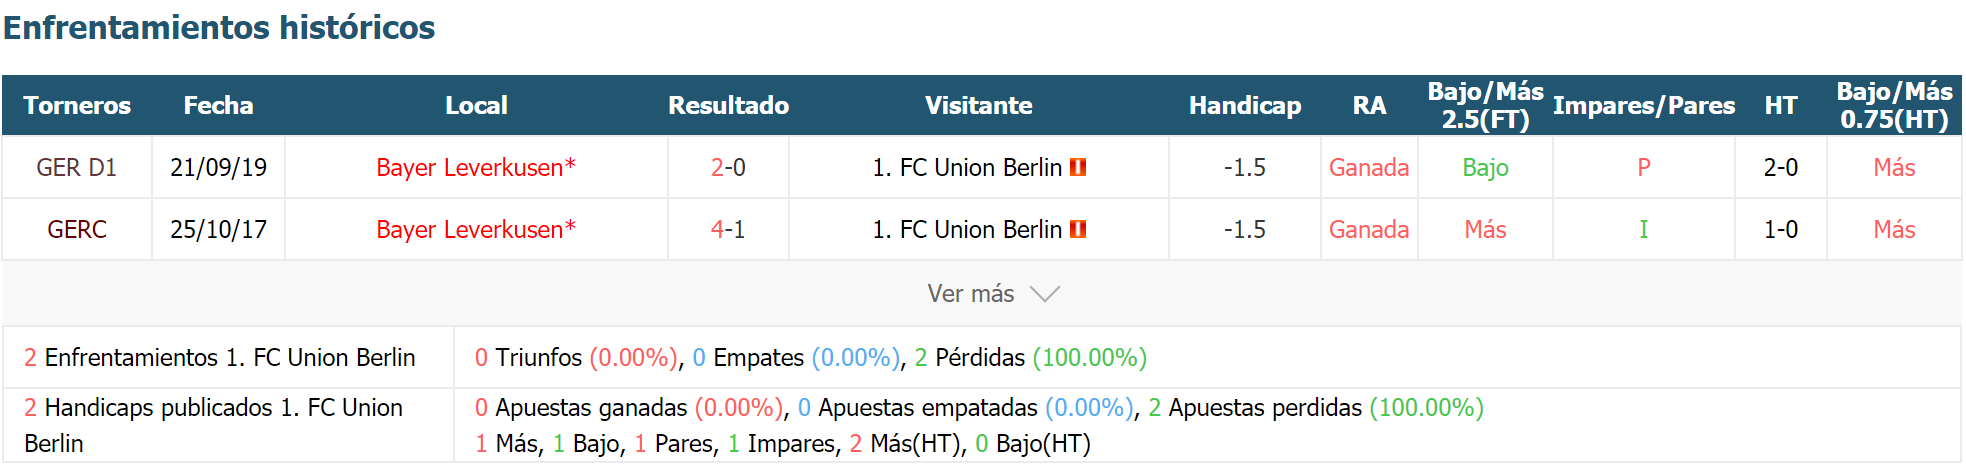Click the Ver más text
Viewport: 1966px width, 476px height.
coord(970,294)
